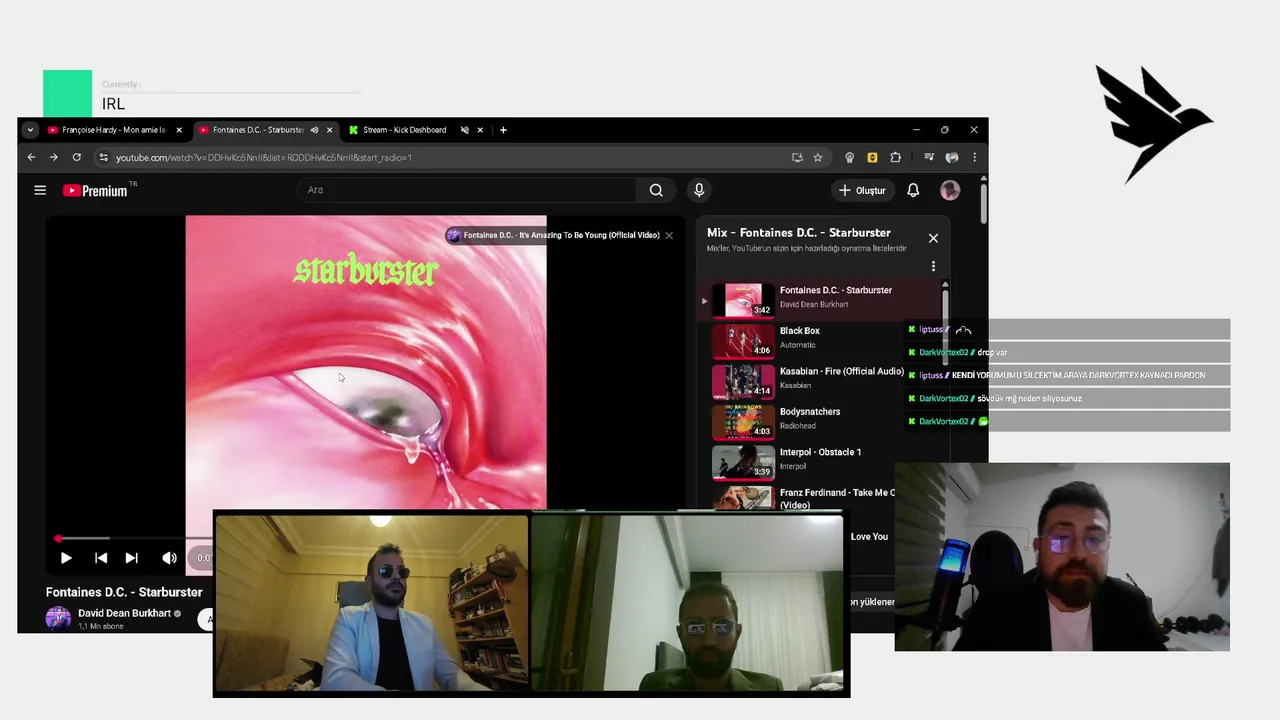Open the account avatar menu
1280x720 pixels.
950,190
